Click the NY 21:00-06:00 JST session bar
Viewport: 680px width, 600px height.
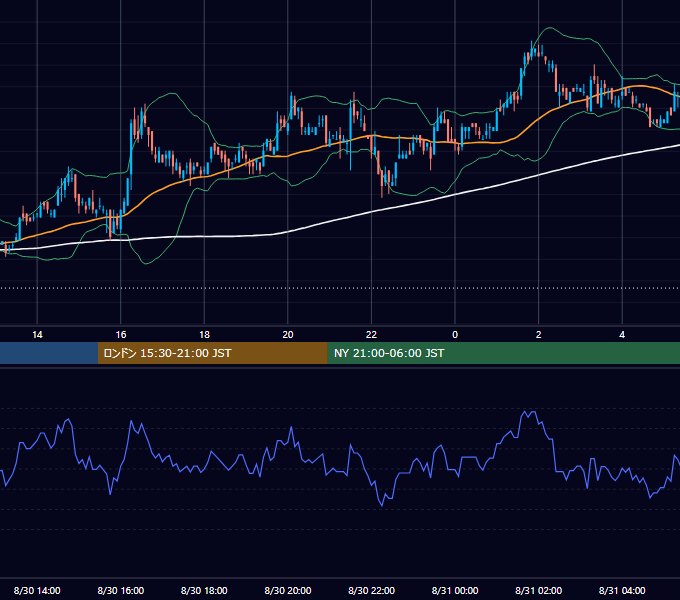[x=503, y=353]
